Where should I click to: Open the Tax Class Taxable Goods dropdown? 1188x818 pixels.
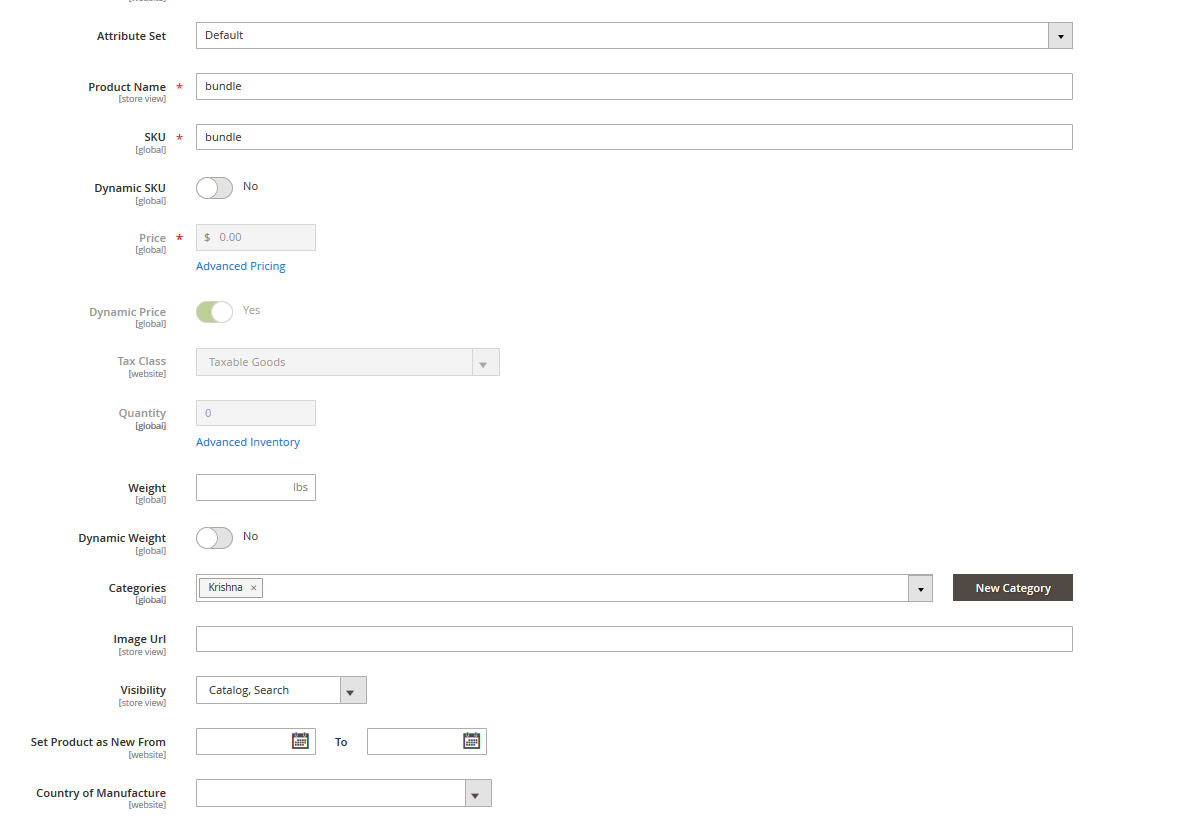tap(348, 362)
